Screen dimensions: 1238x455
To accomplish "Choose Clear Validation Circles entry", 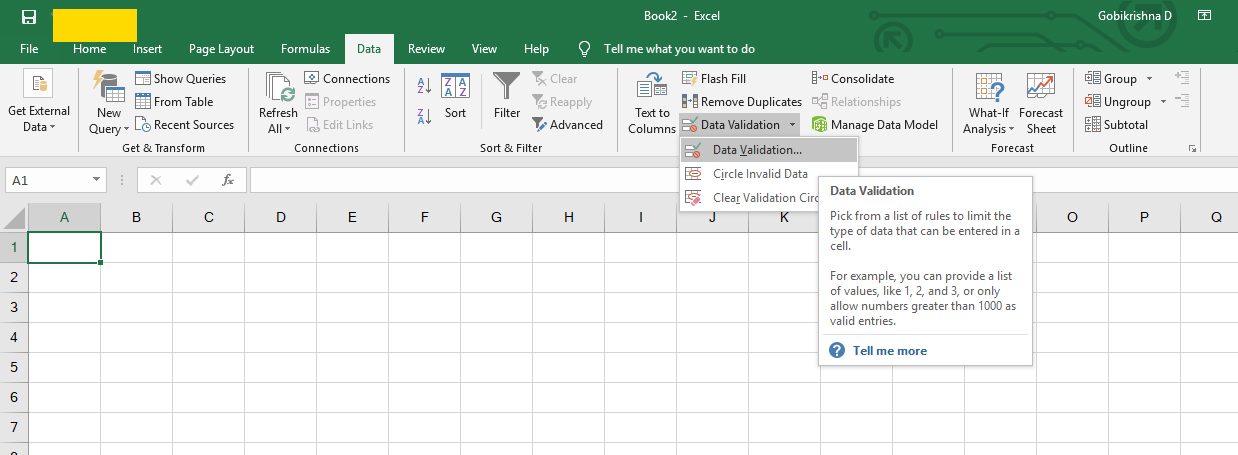I will tap(750, 198).
